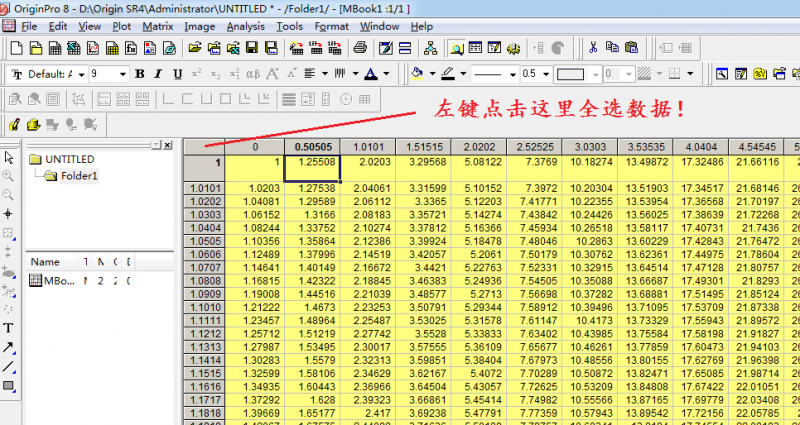Click the Paste clipboard icon
800x425 pixels.
(x=631, y=47)
